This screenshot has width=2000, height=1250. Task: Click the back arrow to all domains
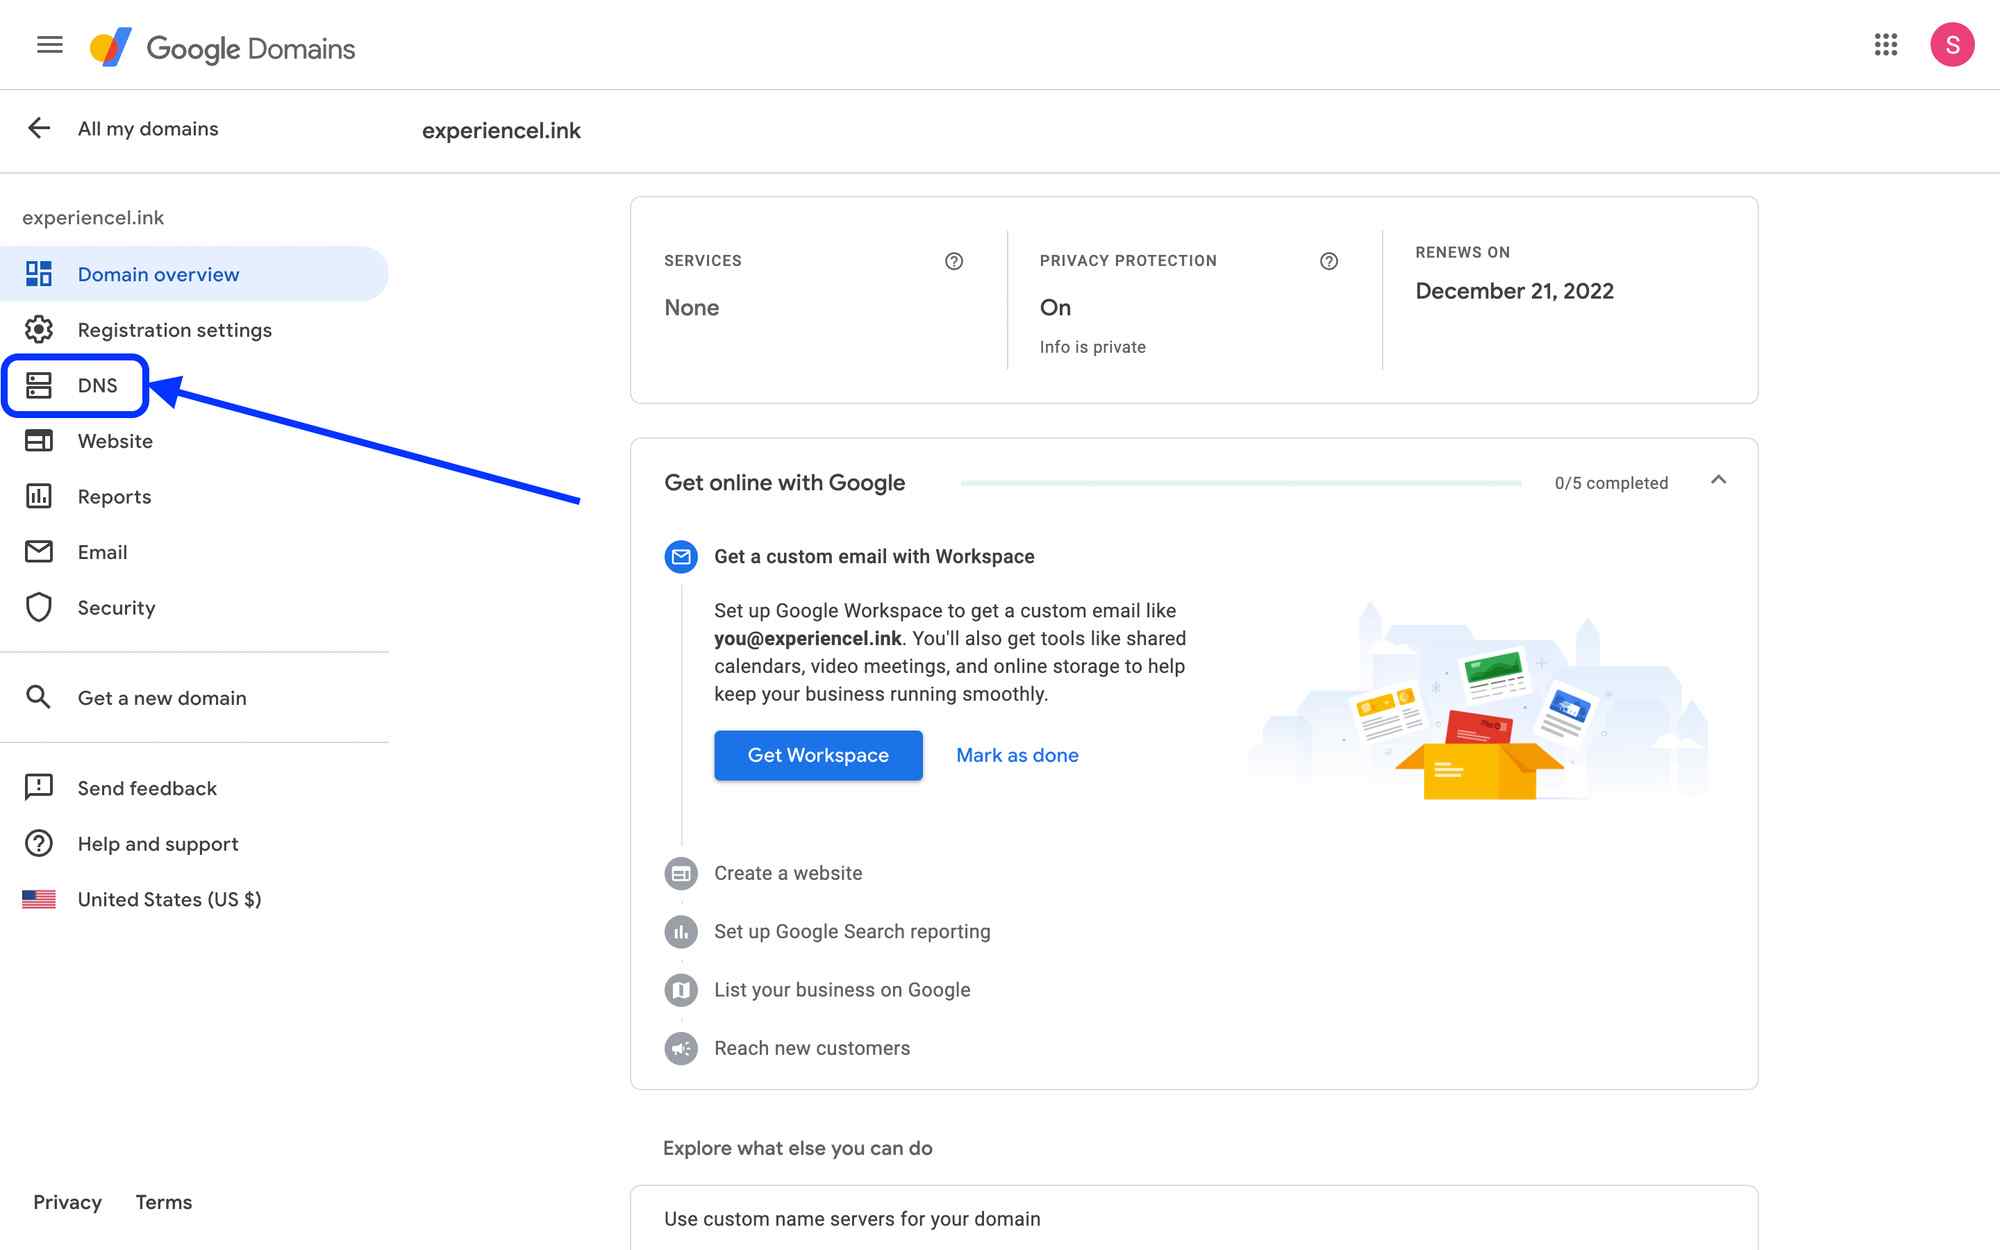(x=39, y=128)
